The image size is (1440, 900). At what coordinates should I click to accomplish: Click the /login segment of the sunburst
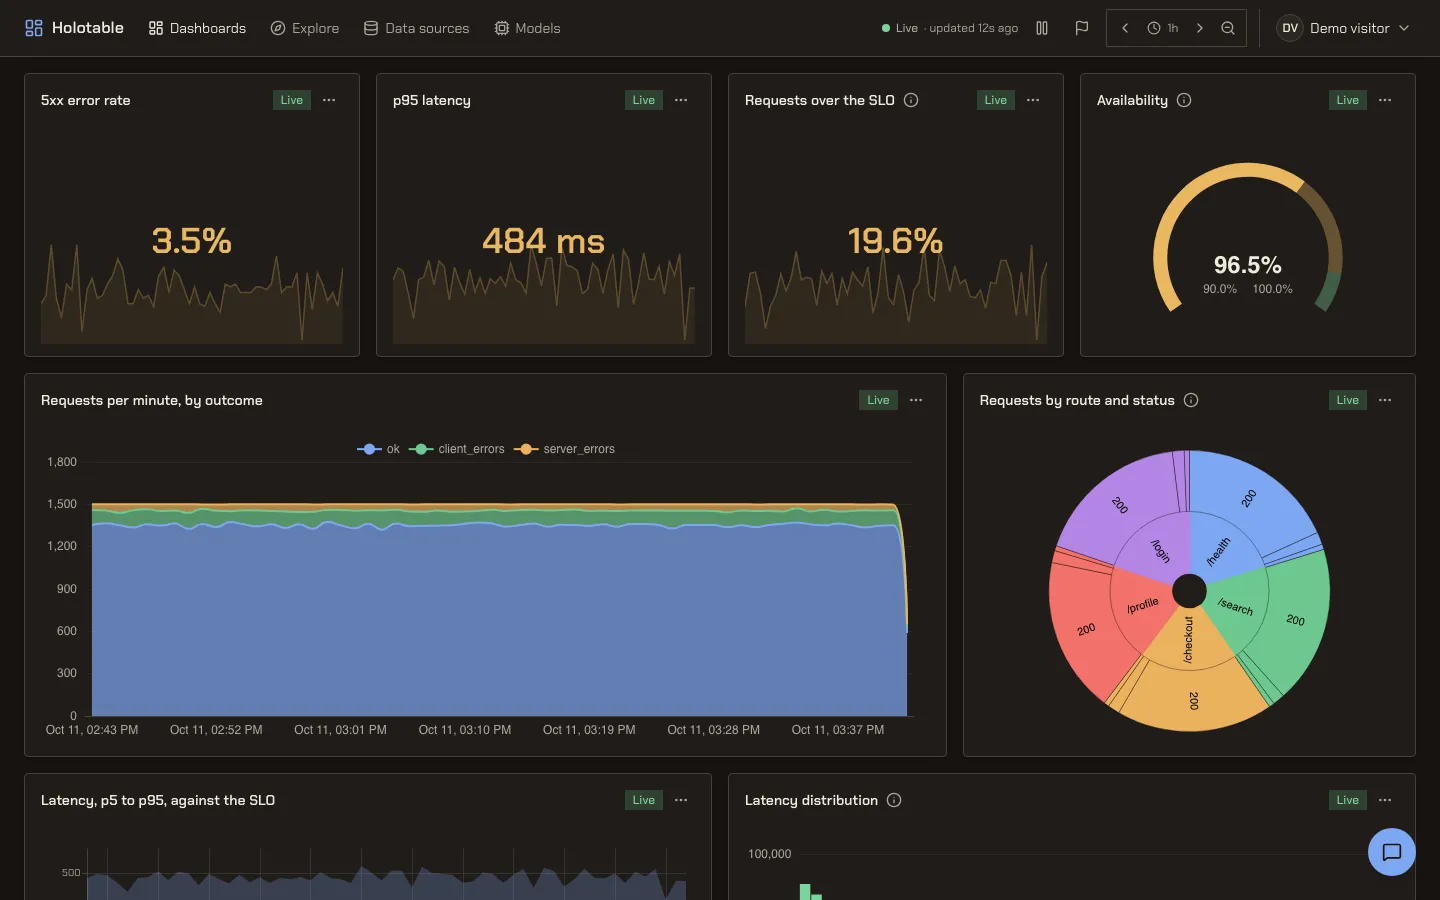(x=1159, y=550)
